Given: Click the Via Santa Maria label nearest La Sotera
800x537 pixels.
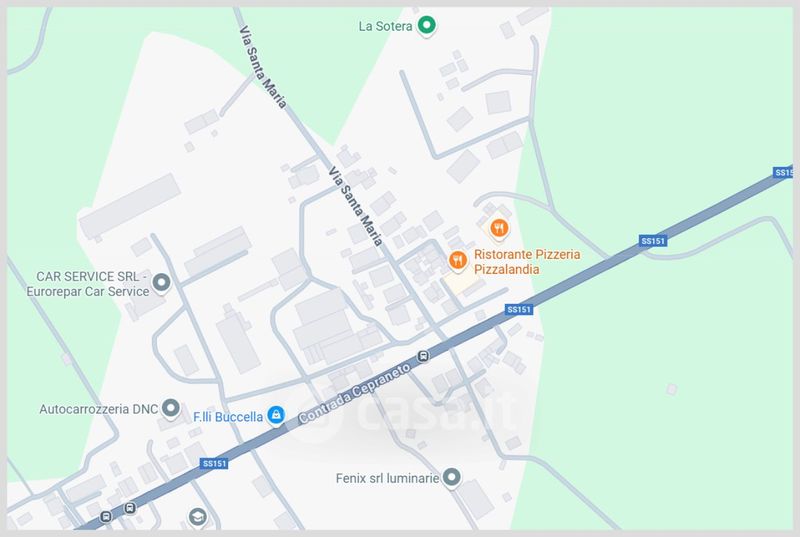Looking at the screenshot, I should (262, 67).
